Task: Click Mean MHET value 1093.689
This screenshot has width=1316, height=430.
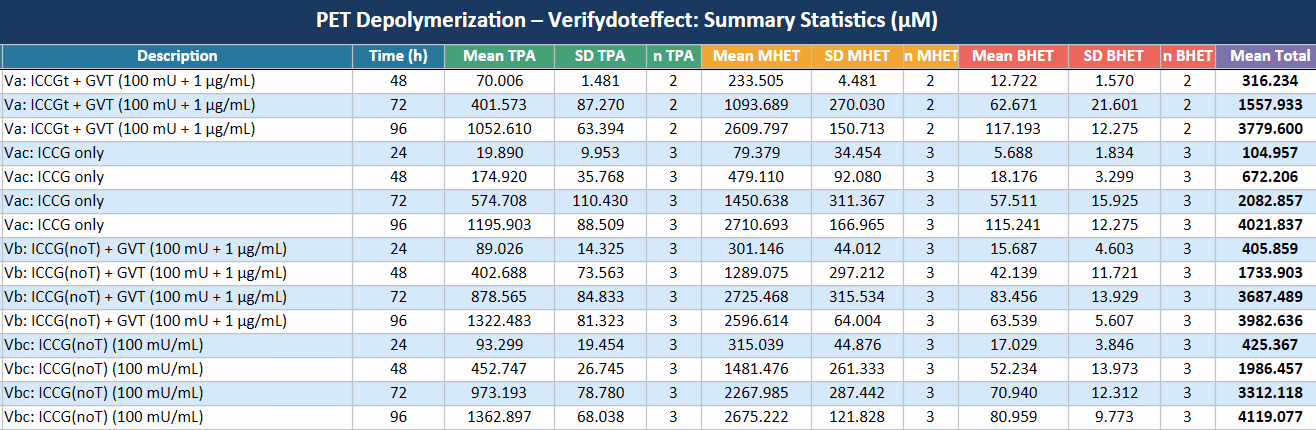Action: [757, 105]
